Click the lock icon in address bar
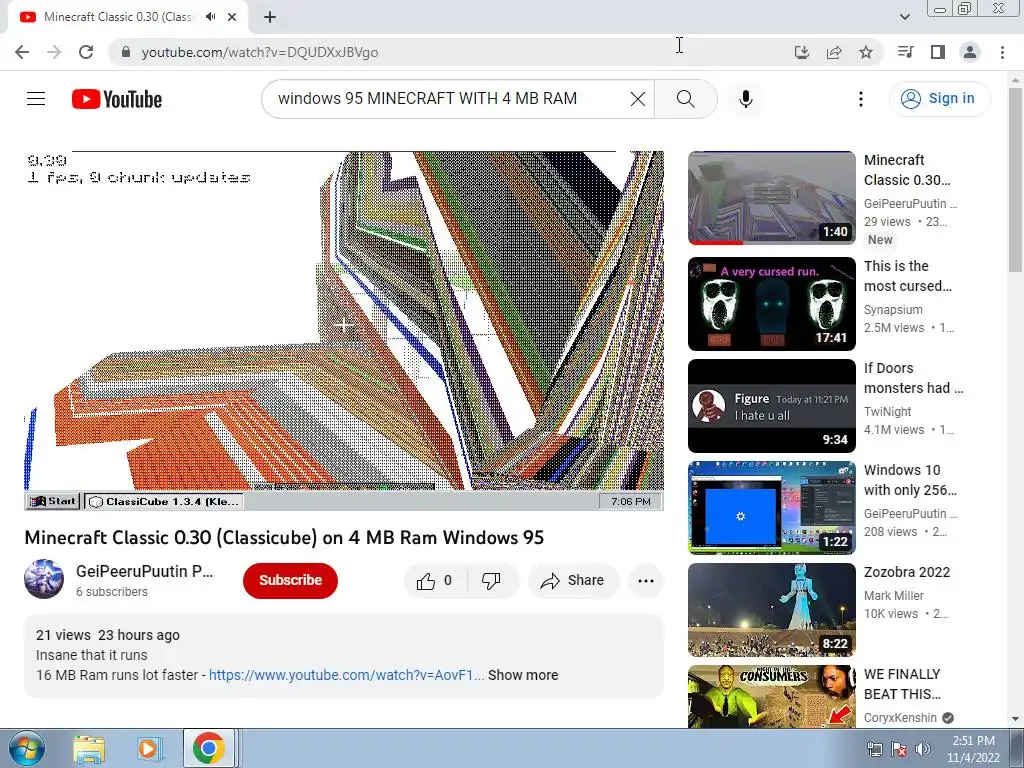 126,52
